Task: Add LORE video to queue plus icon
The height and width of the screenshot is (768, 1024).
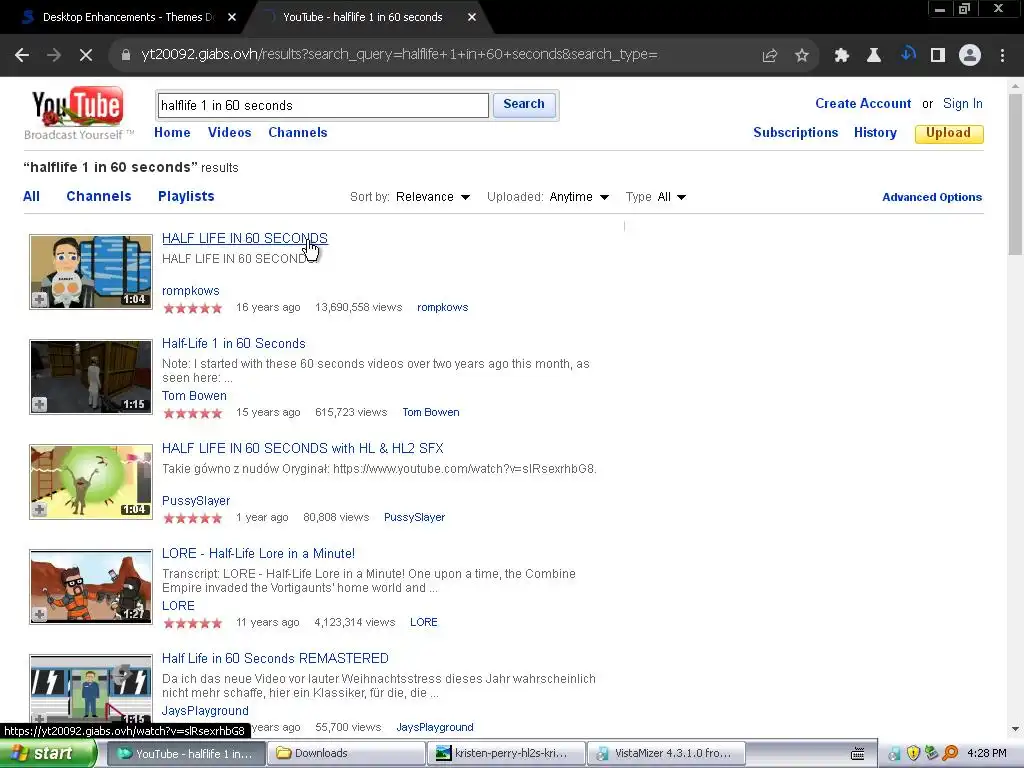Action: (39, 615)
